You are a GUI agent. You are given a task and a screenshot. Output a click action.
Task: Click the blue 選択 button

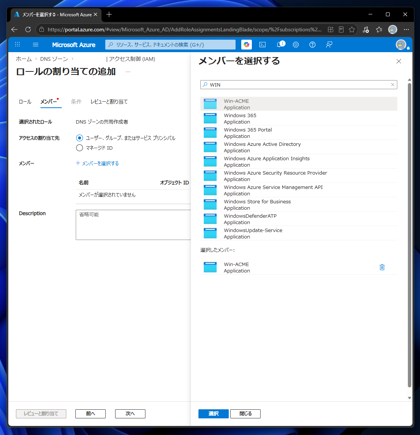(213, 414)
